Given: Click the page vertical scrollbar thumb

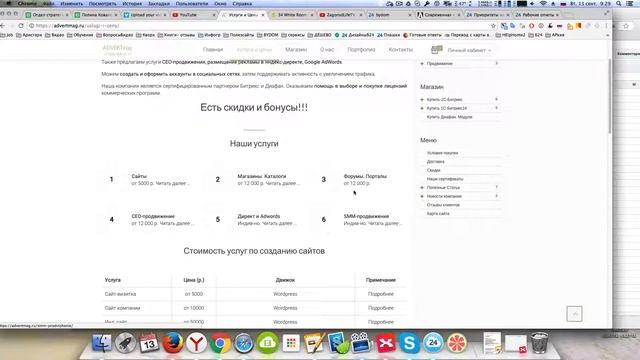Looking at the screenshot, I should coord(610,96).
